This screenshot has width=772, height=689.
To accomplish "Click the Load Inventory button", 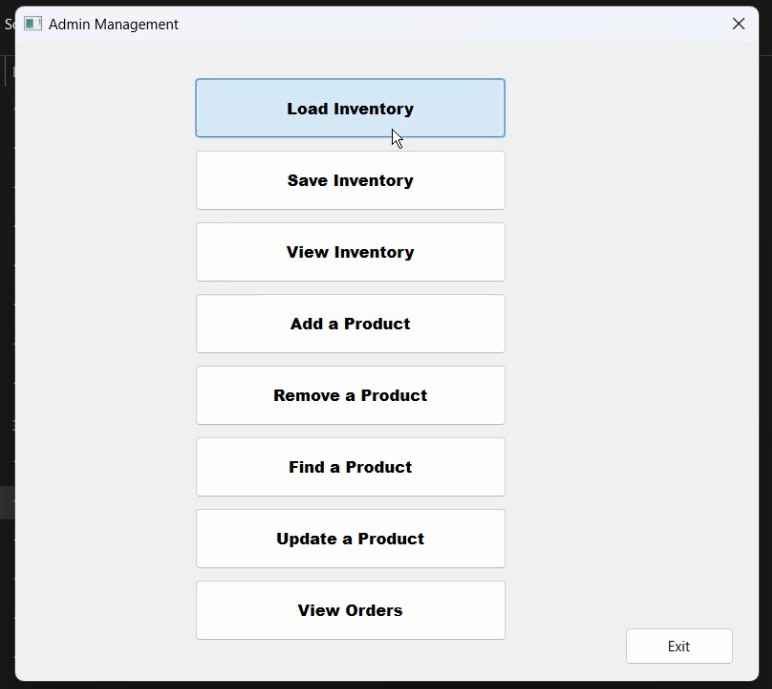I will (350, 108).
